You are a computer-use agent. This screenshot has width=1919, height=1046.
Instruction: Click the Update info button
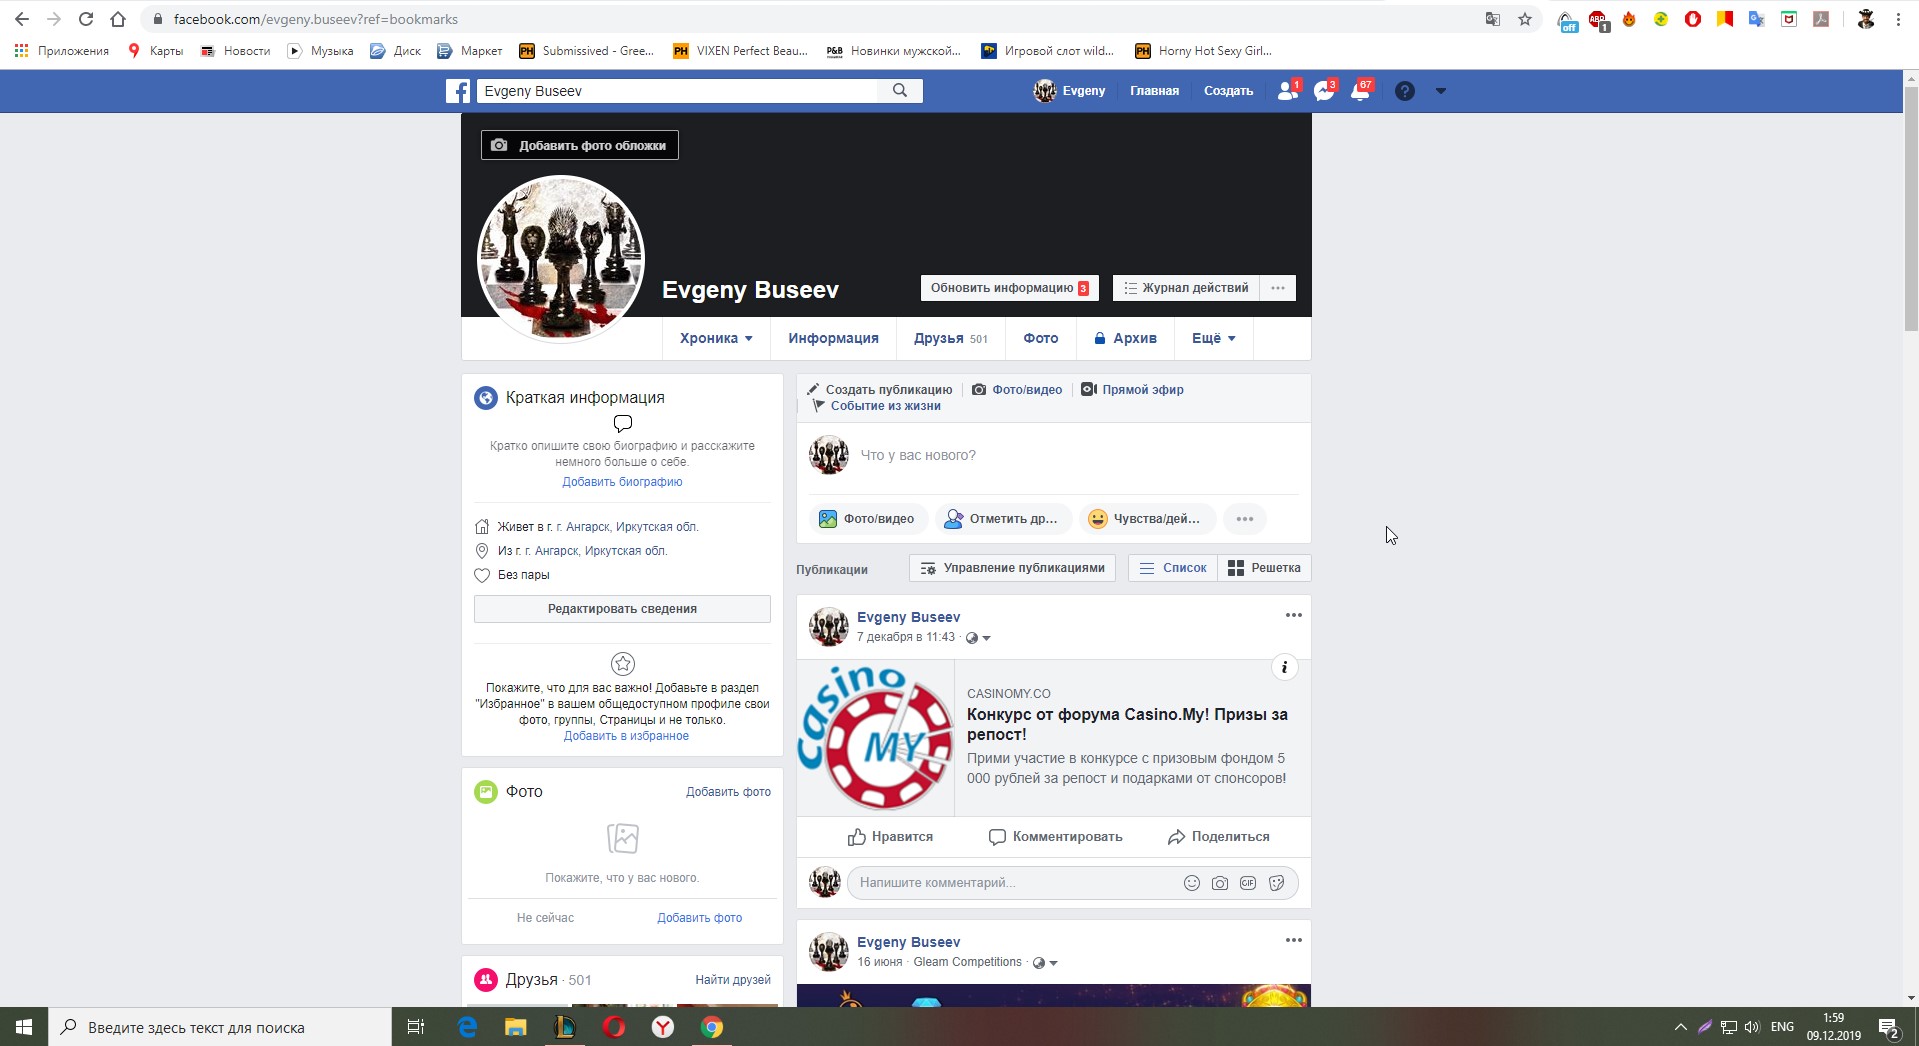(x=1009, y=288)
